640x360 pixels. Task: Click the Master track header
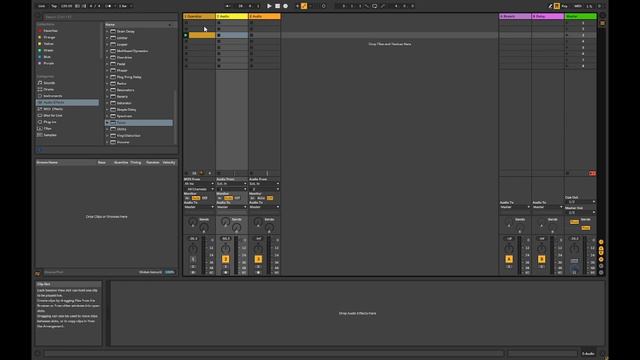pyautogui.click(x=580, y=16)
